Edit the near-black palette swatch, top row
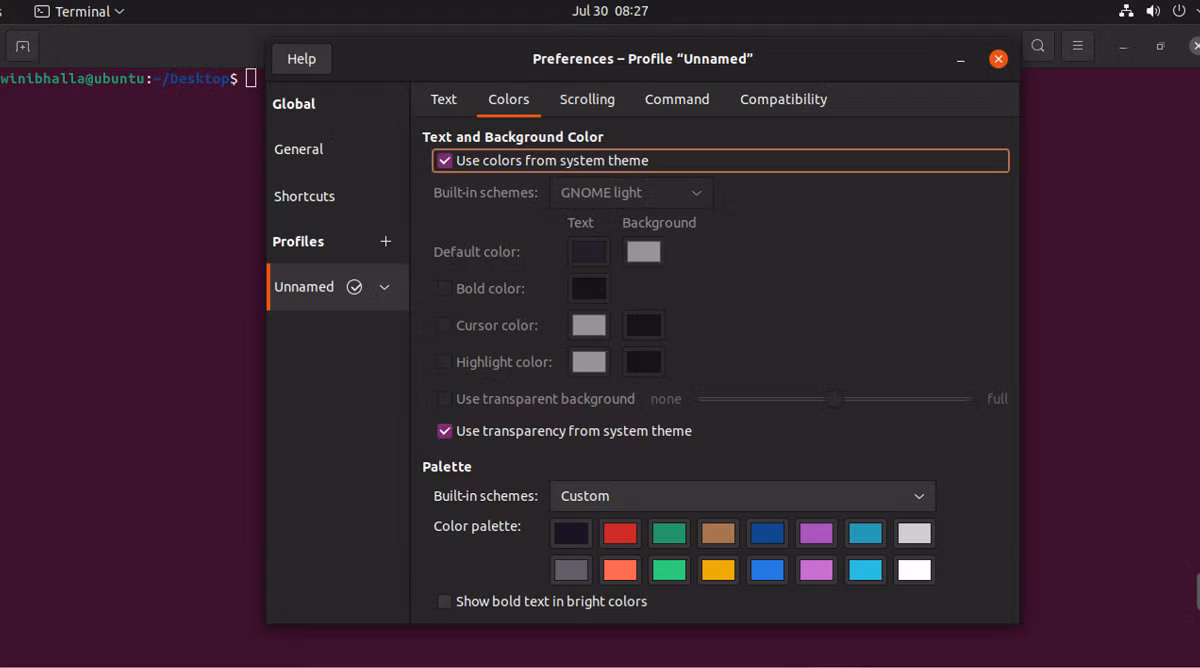Screen dimensions: 1200x668 (572, 534)
